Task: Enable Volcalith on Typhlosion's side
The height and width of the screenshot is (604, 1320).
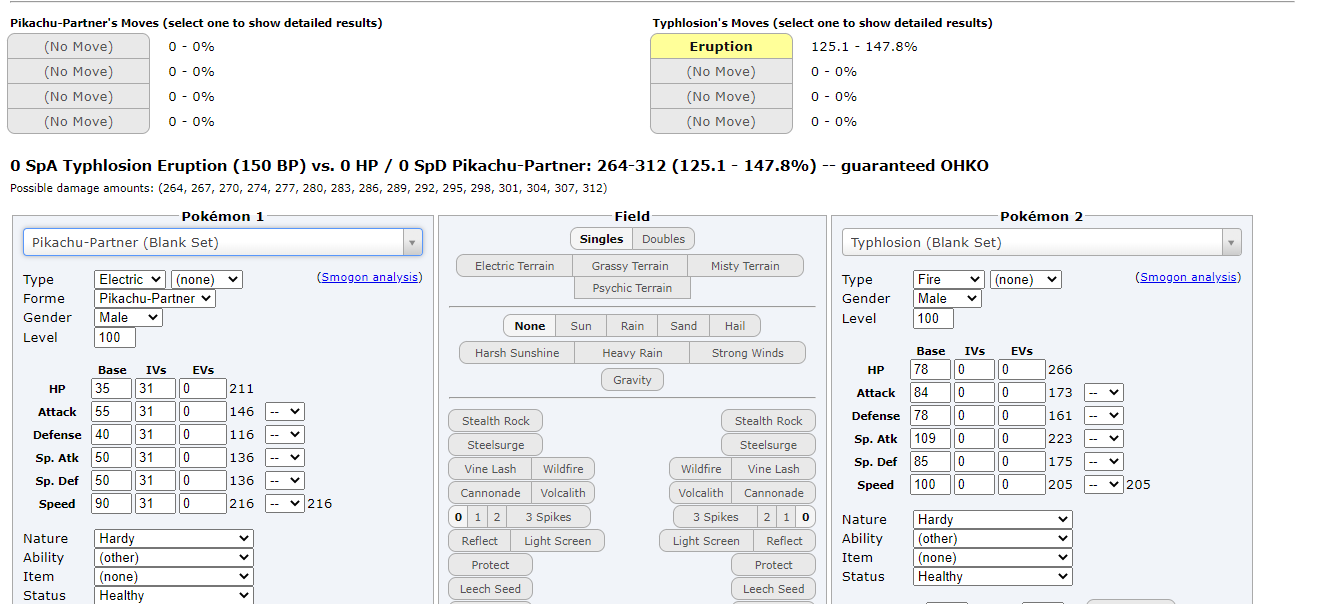Action: (x=701, y=493)
